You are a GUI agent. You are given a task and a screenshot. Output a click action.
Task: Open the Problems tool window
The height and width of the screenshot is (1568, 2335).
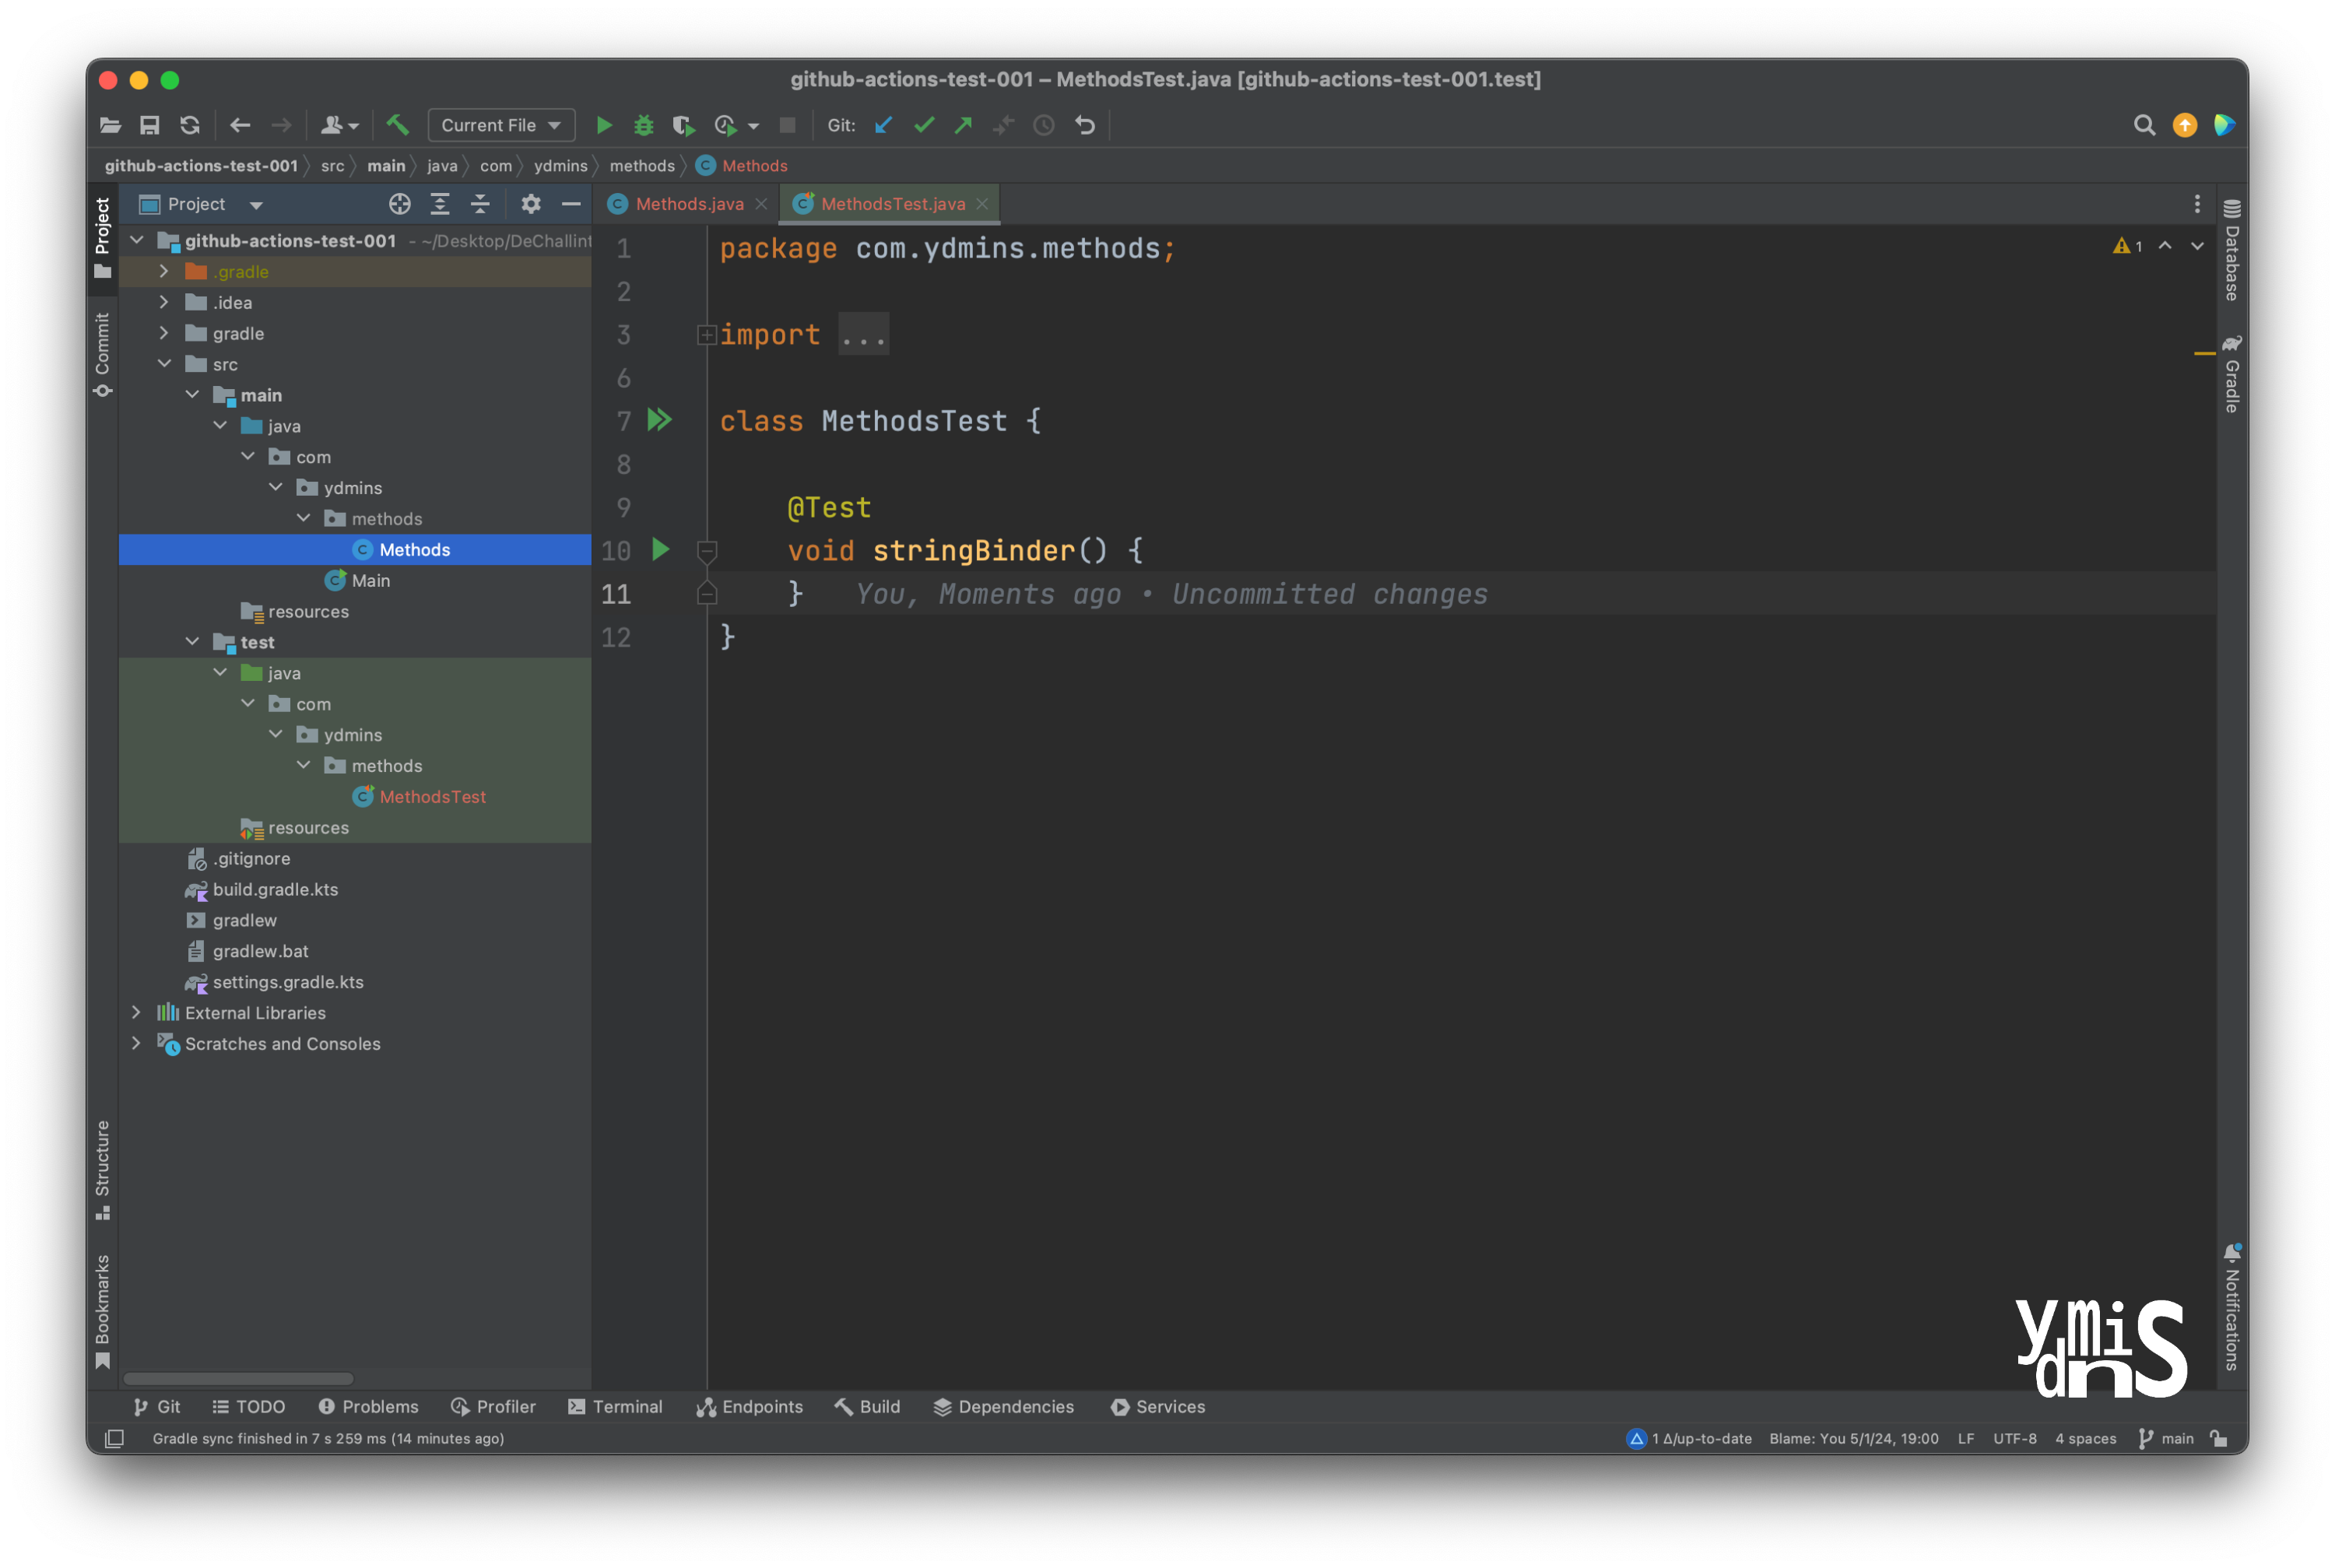pos(368,1406)
